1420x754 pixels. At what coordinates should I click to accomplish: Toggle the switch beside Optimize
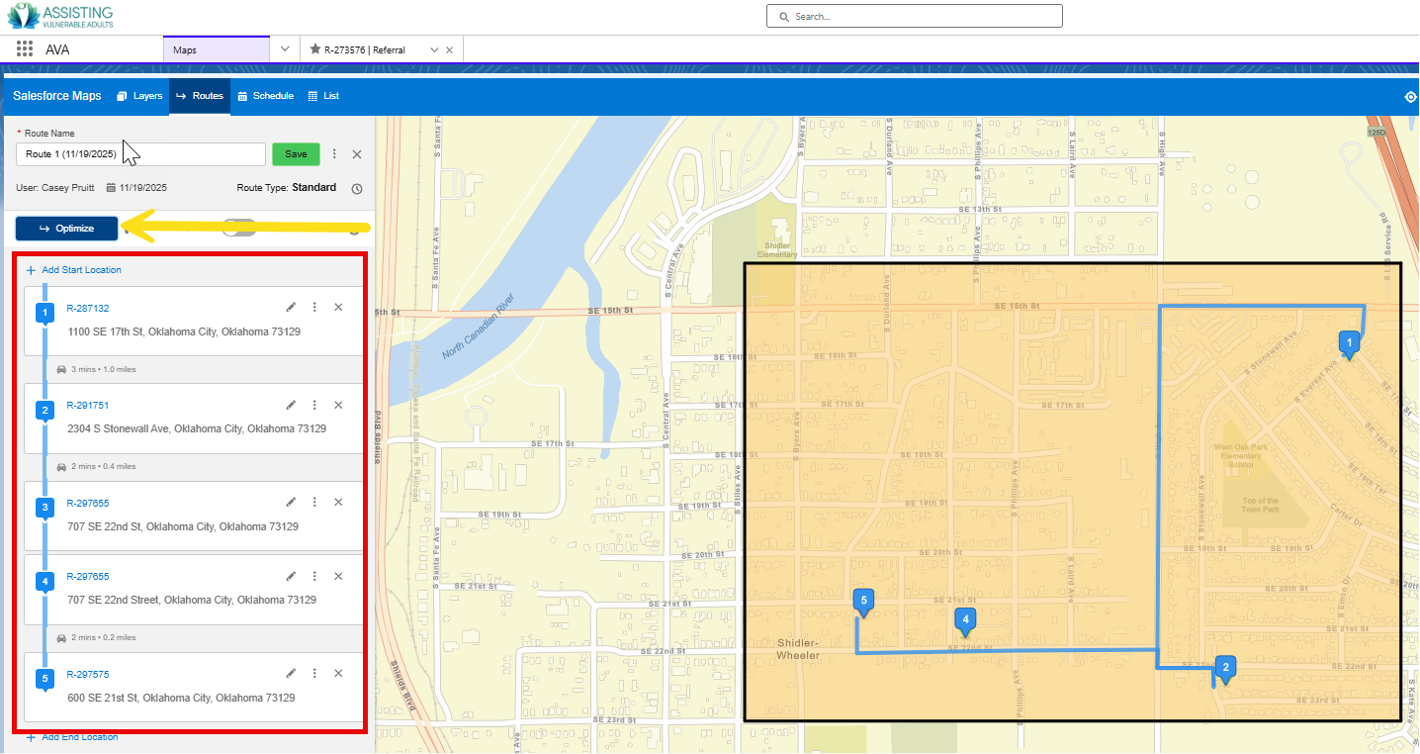tap(240, 228)
